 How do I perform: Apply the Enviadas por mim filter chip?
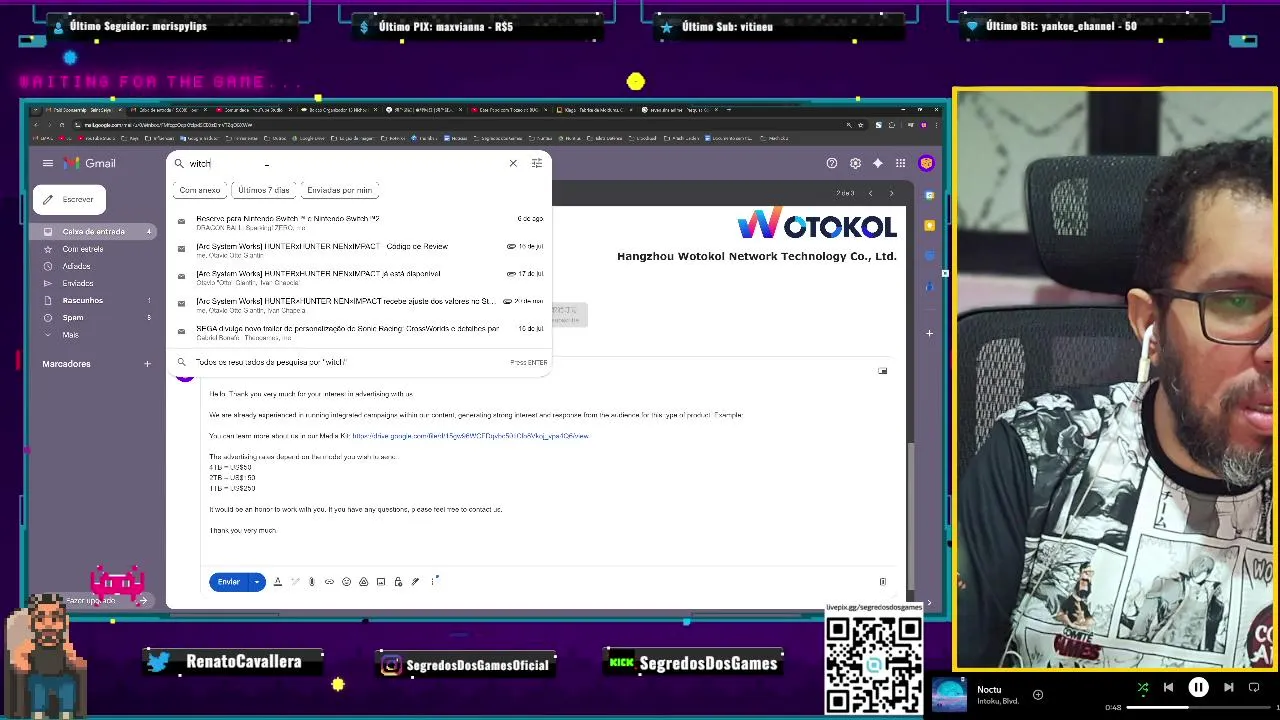coord(339,190)
